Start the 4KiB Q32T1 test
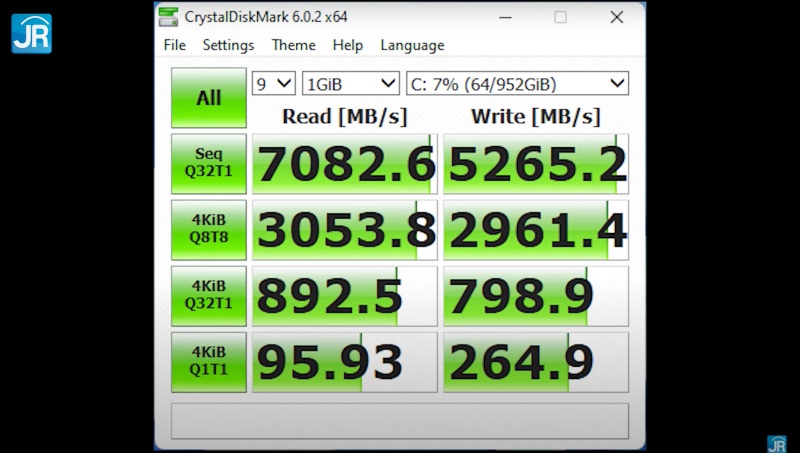The height and width of the screenshot is (453, 800). pyautogui.click(x=209, y=296)
